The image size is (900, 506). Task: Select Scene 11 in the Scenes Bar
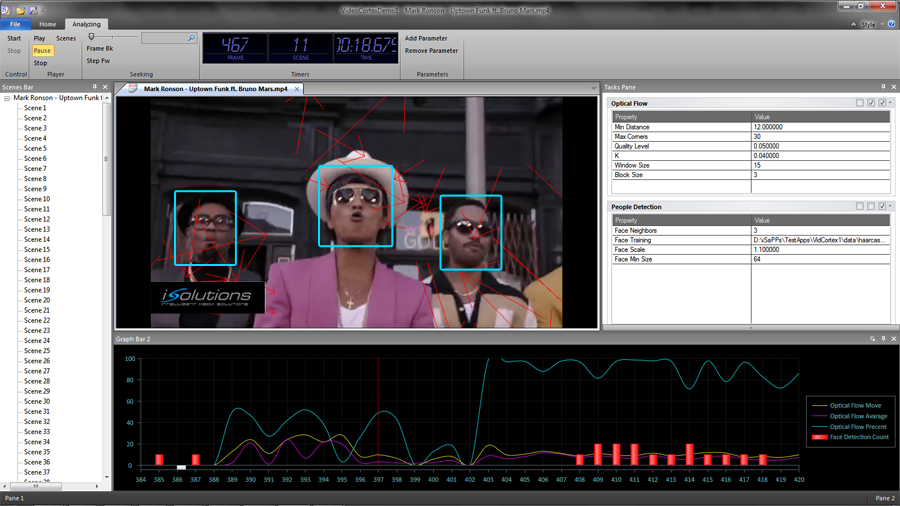click(x=37, y=209)
